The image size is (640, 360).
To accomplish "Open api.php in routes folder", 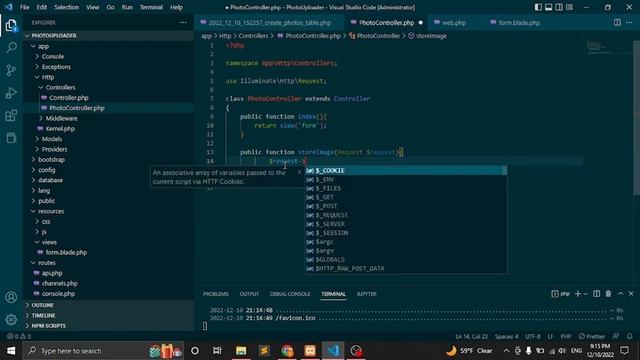I will tap(52, 273).
